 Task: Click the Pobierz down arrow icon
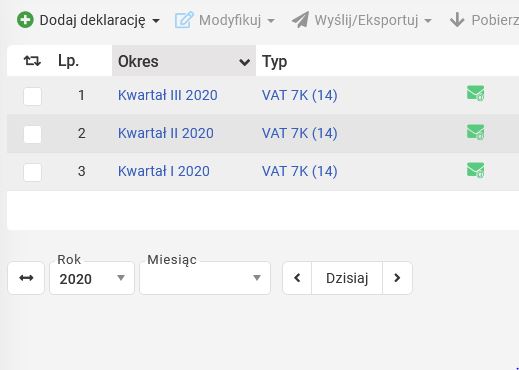457,20
